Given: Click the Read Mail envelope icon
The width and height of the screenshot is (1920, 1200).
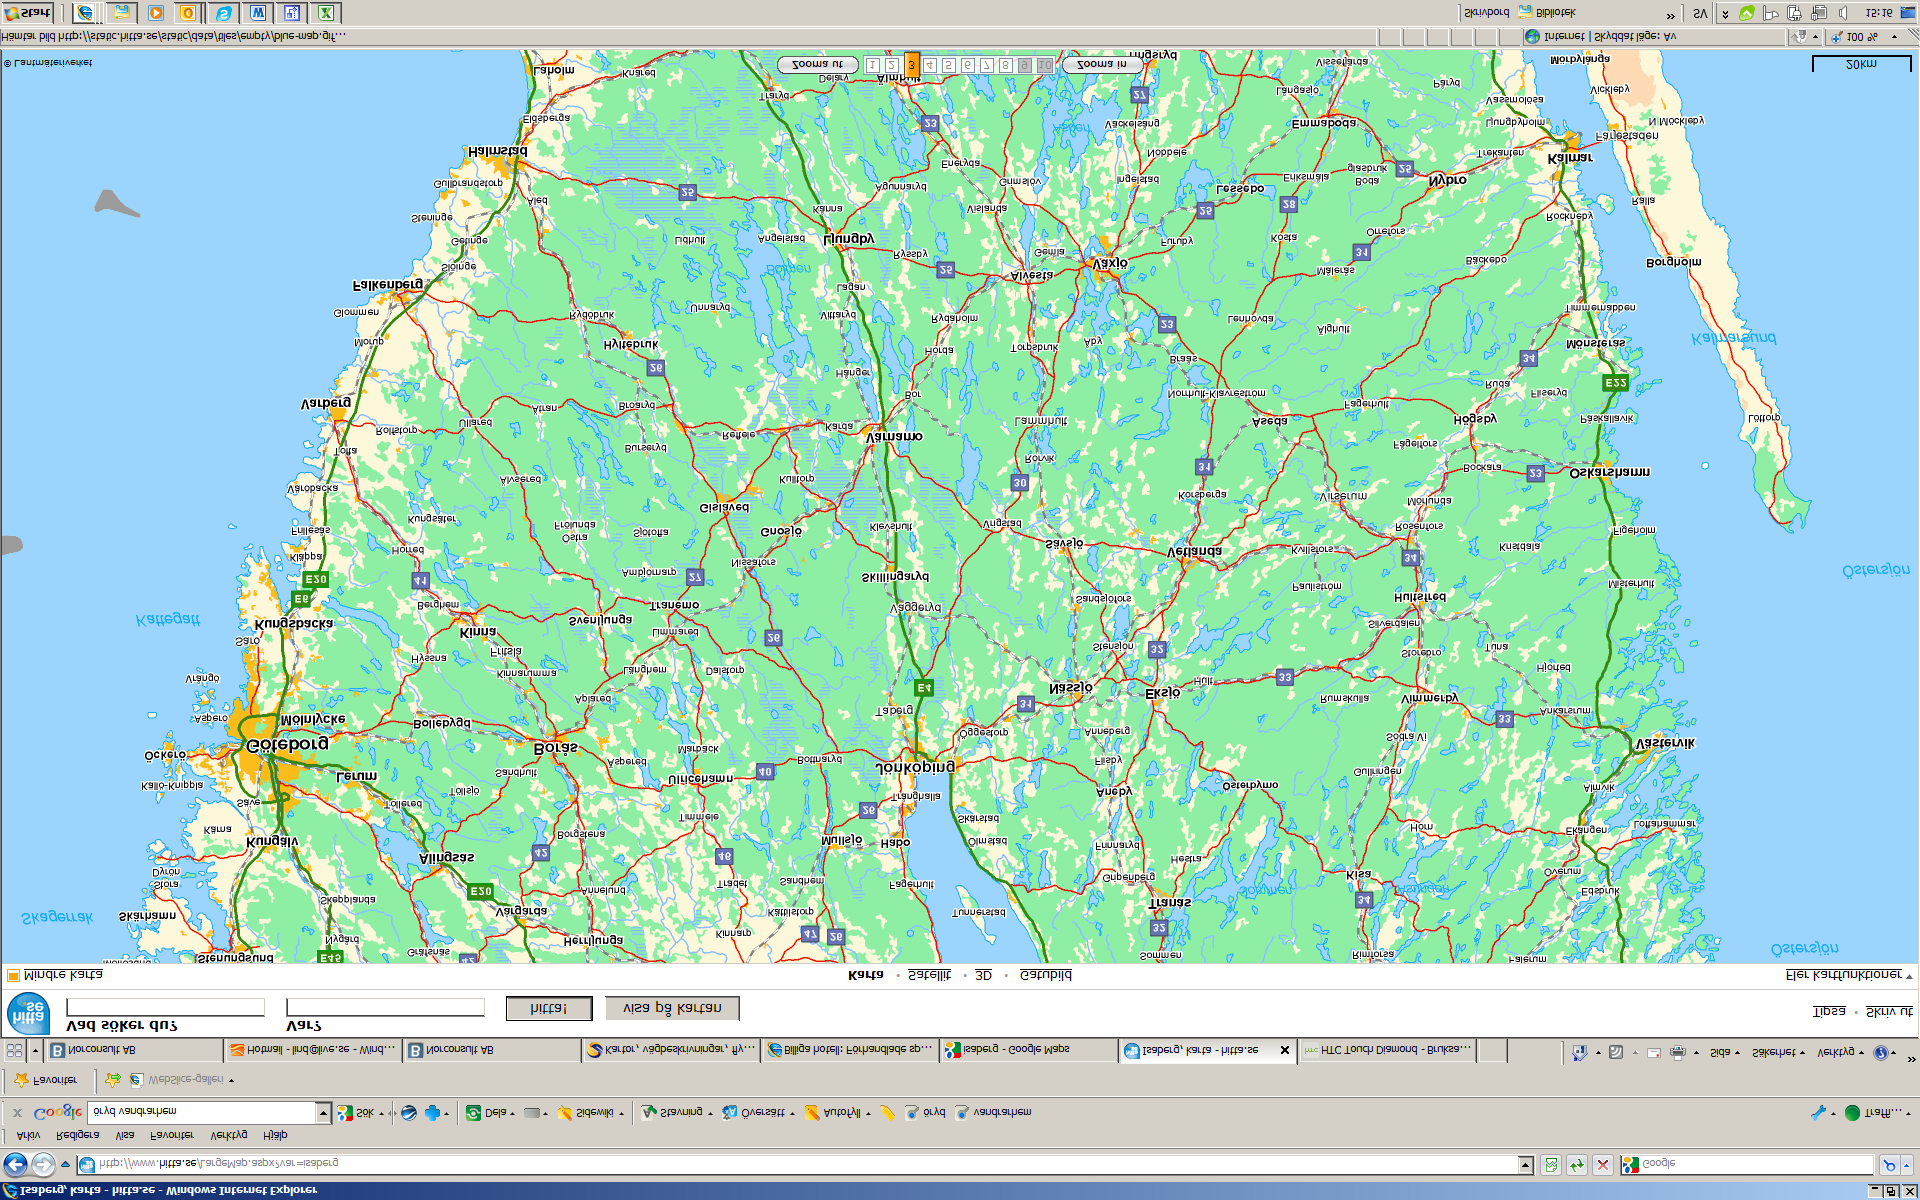Looking at the screenshot, I should pyautogui.click(x=1654, y=1052).
